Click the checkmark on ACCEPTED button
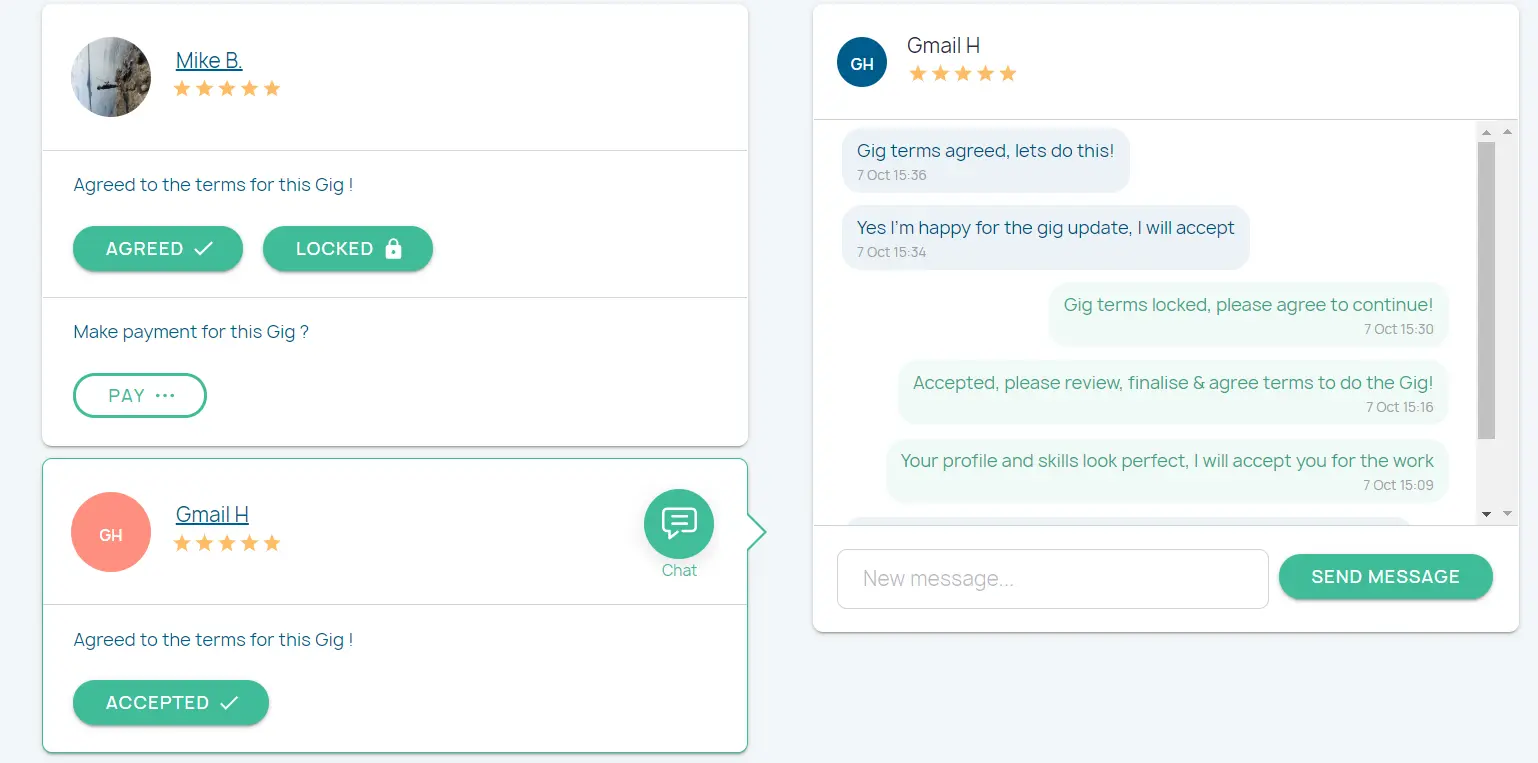The image size is (1538, 763). 229,703
